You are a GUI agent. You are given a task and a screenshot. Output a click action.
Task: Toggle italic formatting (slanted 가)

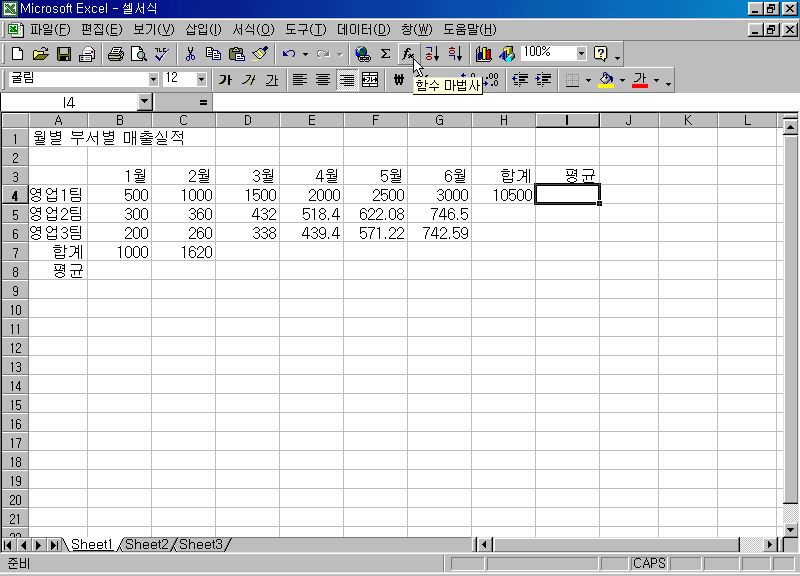pos(248,80)
